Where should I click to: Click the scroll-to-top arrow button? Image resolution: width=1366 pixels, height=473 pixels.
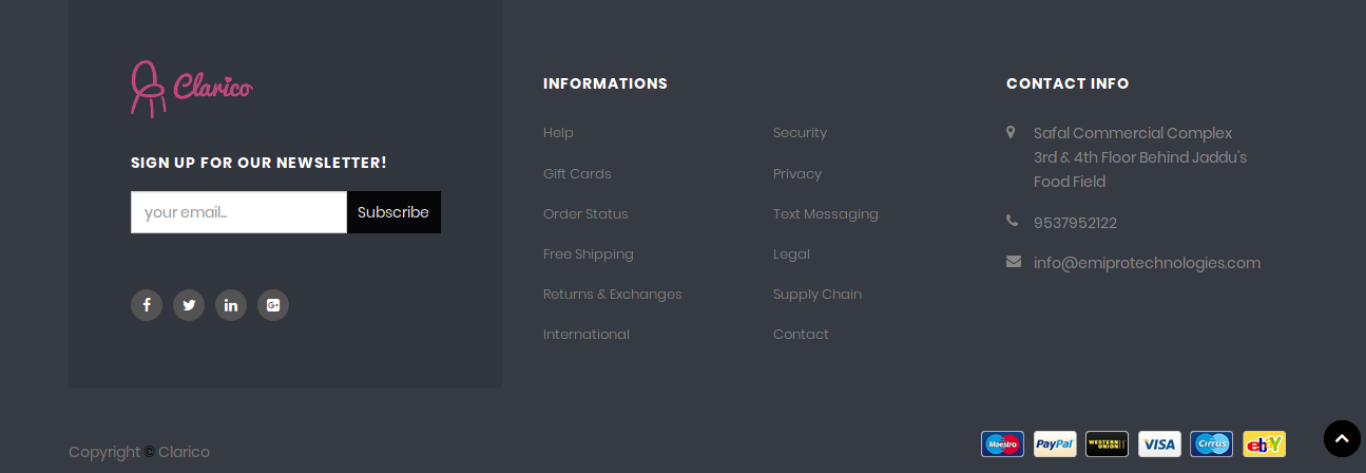click(1342, 439)
